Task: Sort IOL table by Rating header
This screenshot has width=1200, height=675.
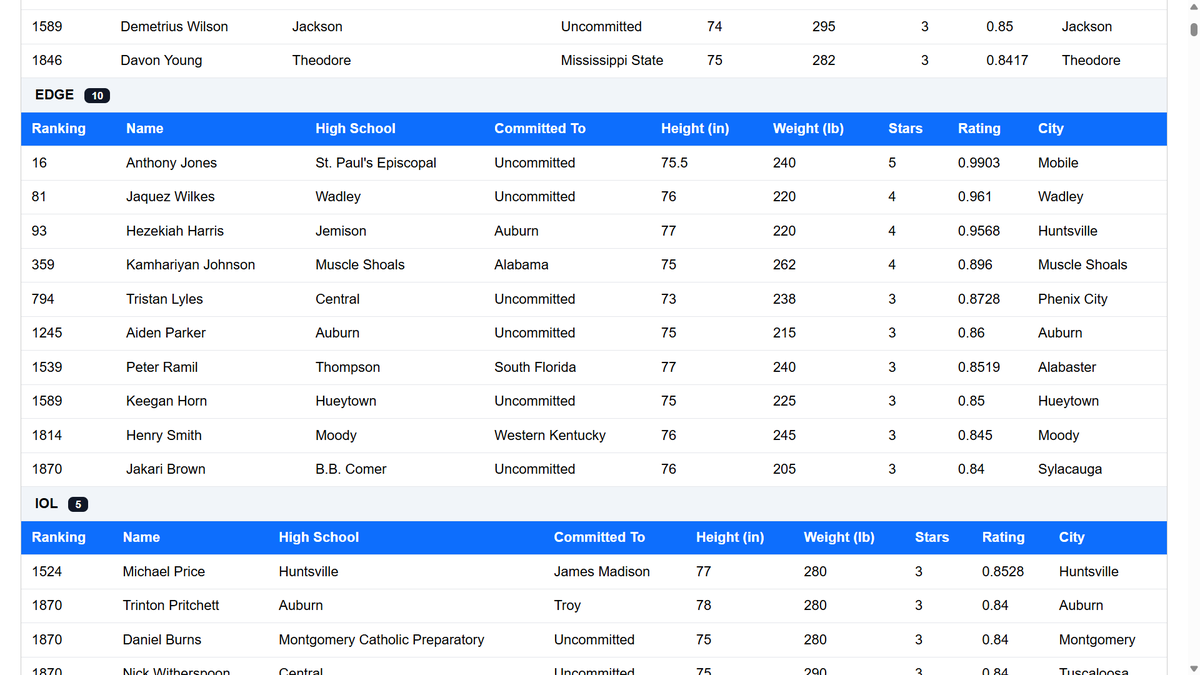Action: (x=1003, y=538)
